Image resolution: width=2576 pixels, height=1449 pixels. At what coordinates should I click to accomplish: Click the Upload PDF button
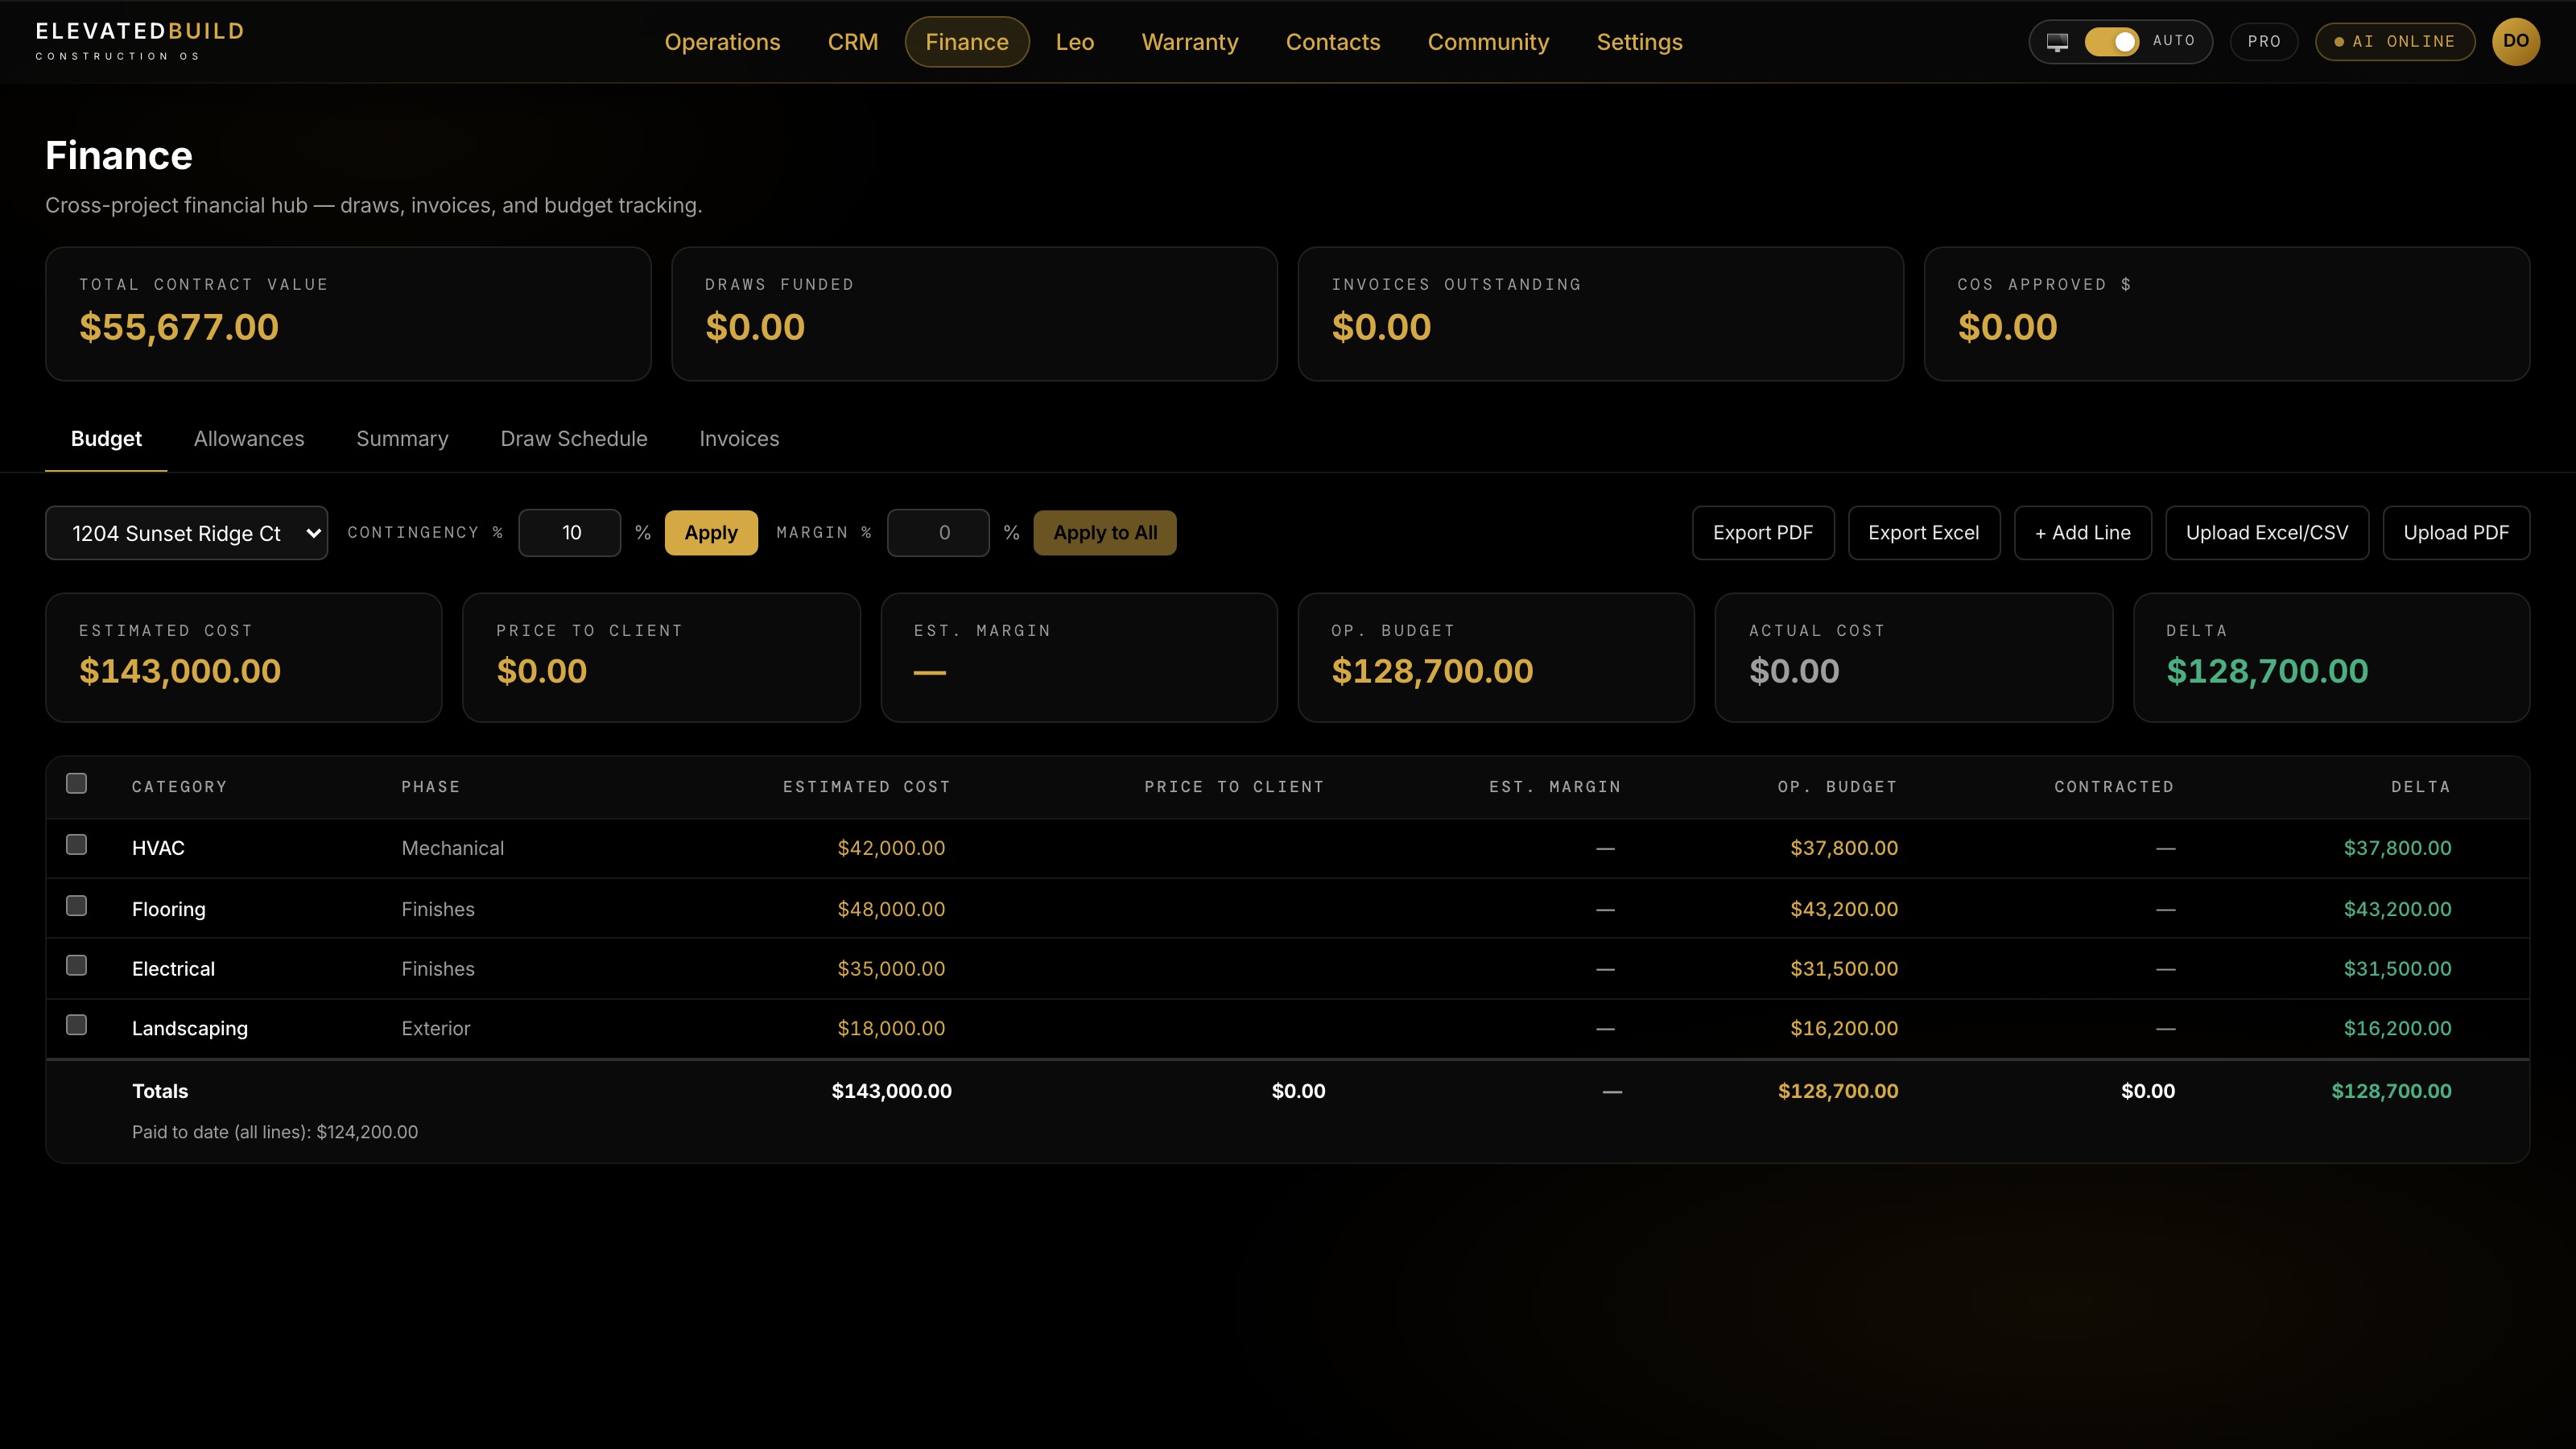(2456, 533)
